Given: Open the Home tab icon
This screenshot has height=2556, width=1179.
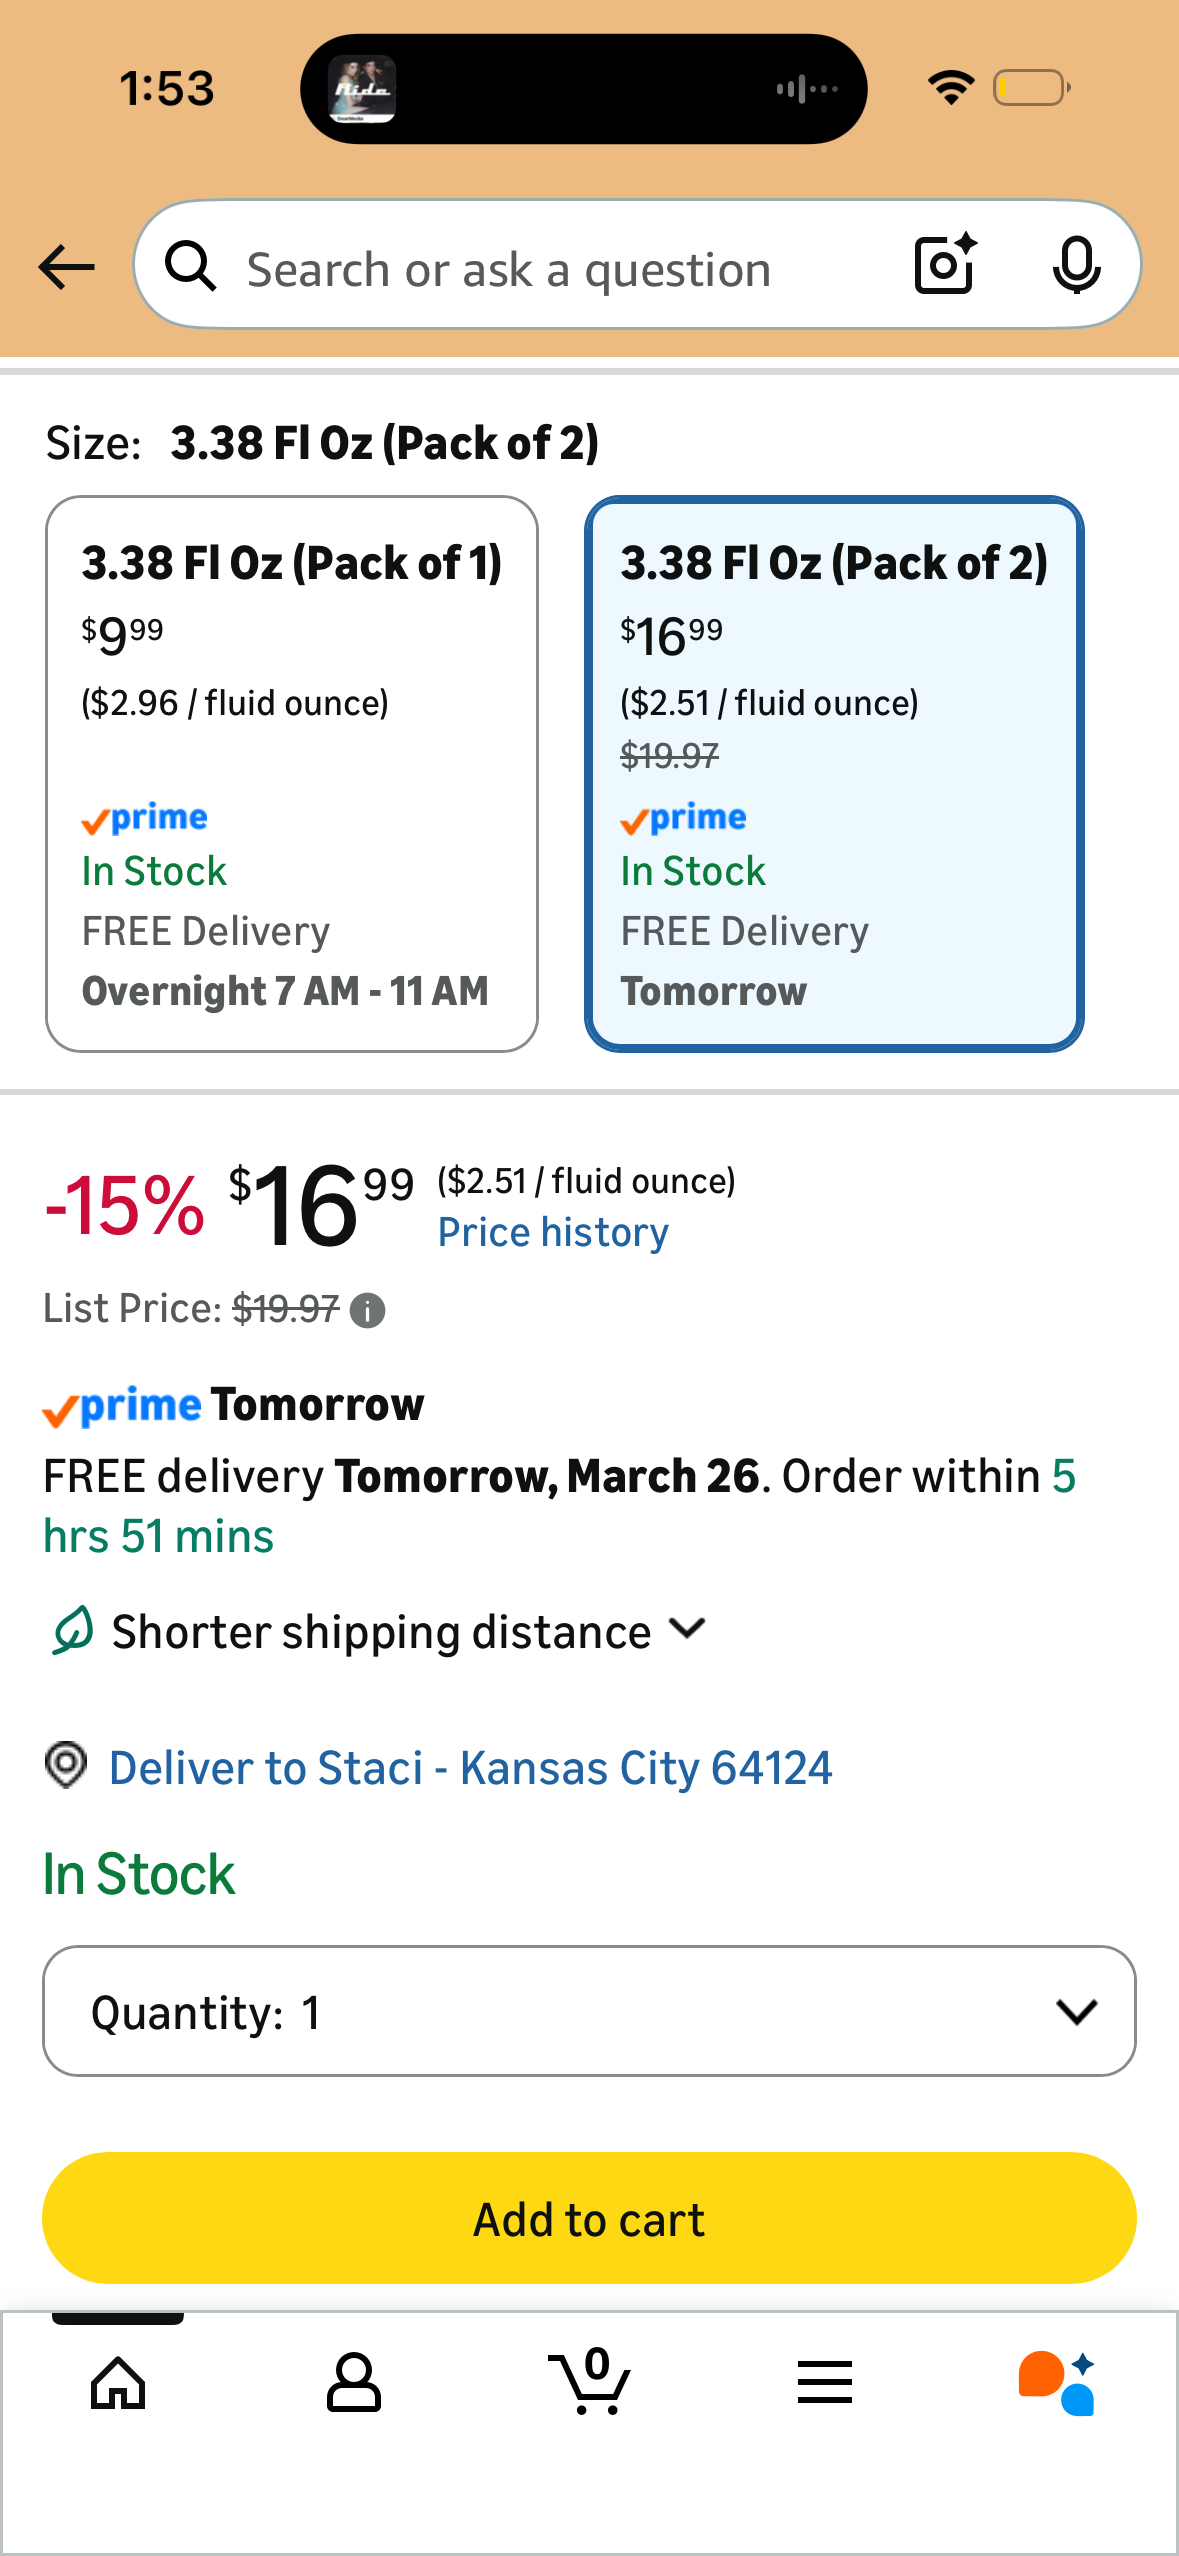Looking at the screenshot, I should 118,2383.
